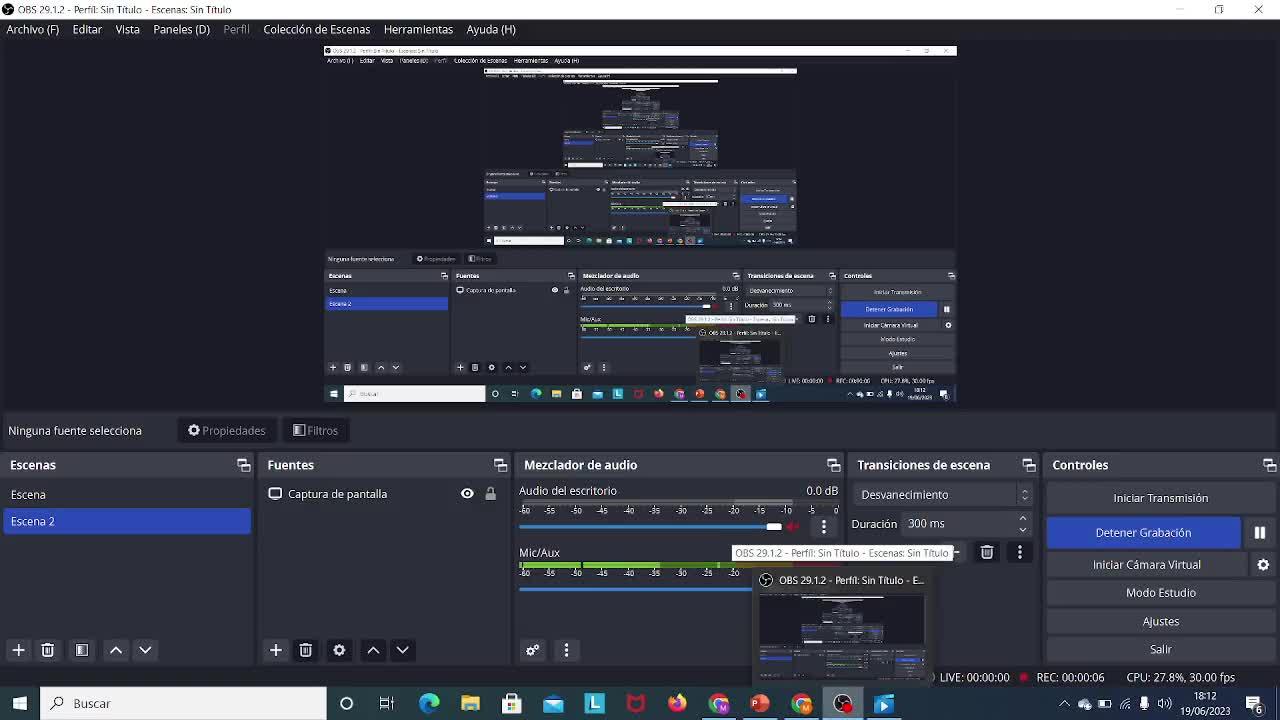1280x720 pixels.
Task: Open the Ayuda menu
Action: [491, 29]
